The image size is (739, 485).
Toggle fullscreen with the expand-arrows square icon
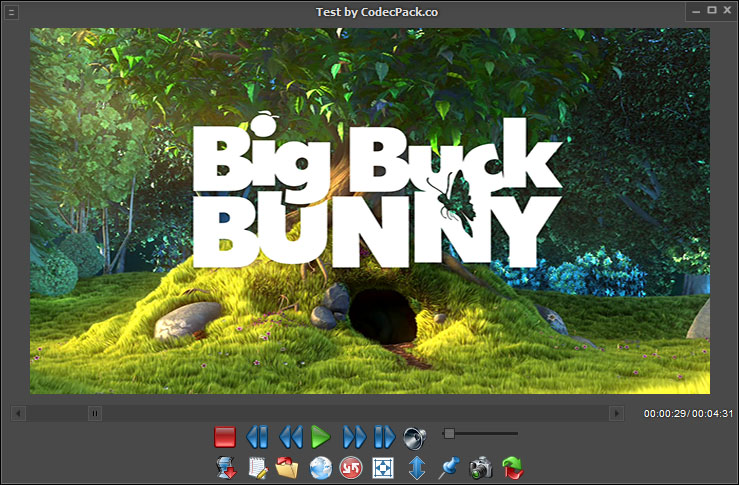tap(383, 469)
